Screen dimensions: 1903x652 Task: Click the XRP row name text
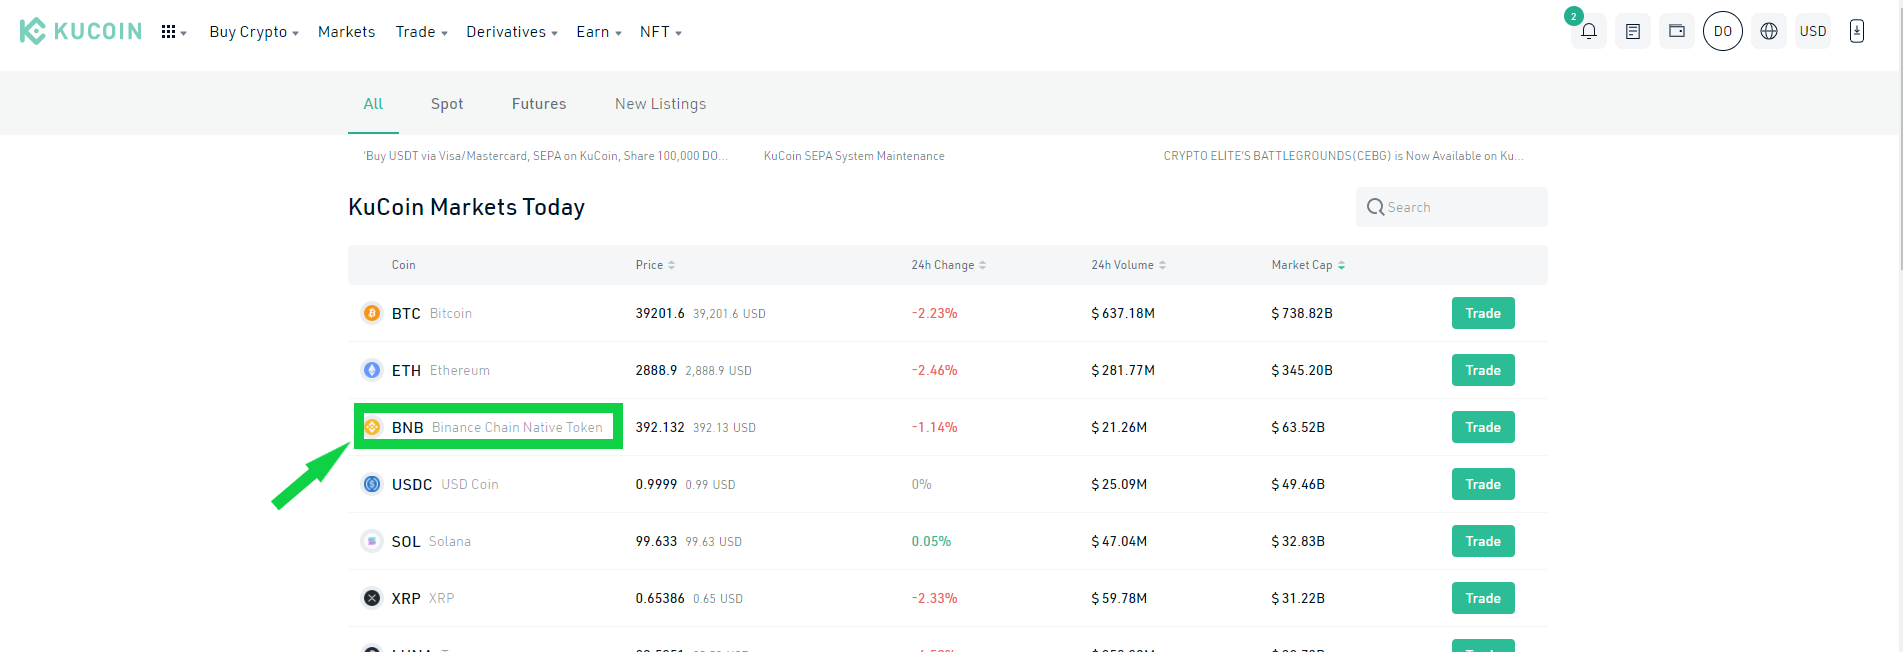423,598
